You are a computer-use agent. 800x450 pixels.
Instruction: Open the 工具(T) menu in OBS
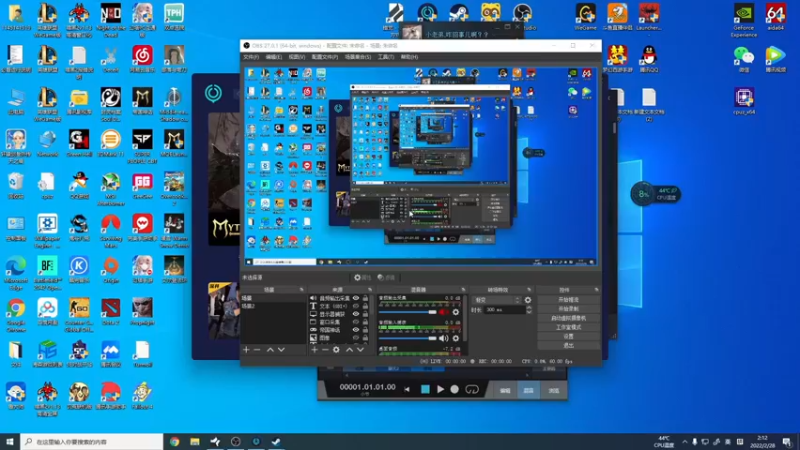click(x=386, y=57)
